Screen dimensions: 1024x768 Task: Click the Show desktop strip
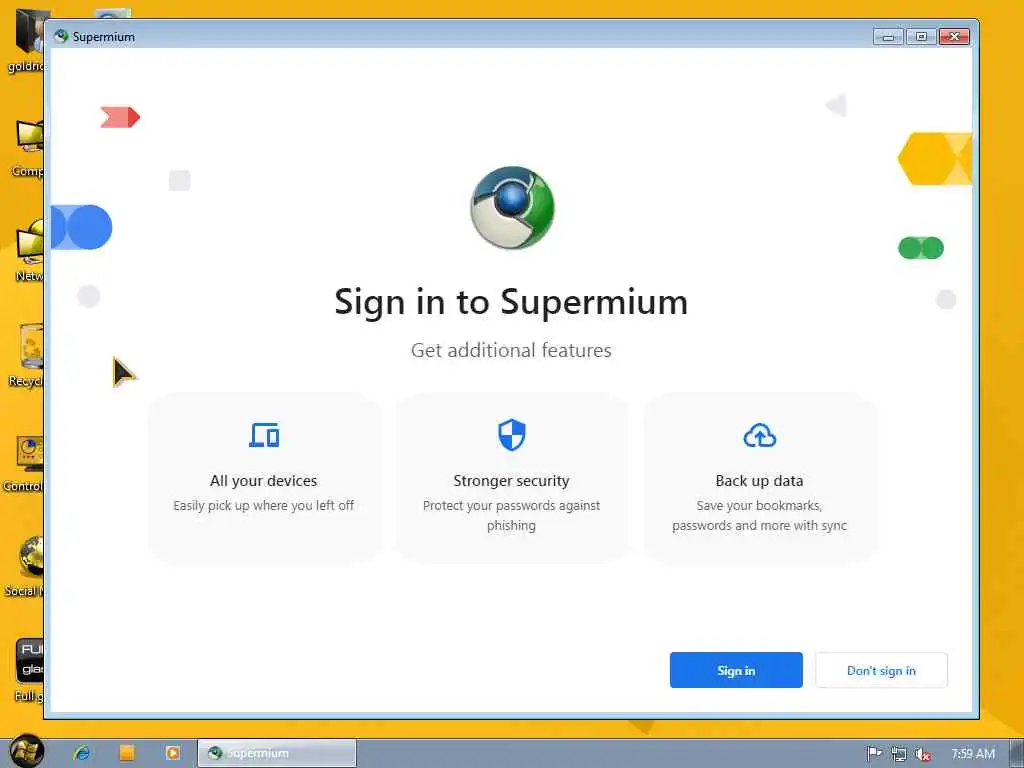pos(1016,753)
